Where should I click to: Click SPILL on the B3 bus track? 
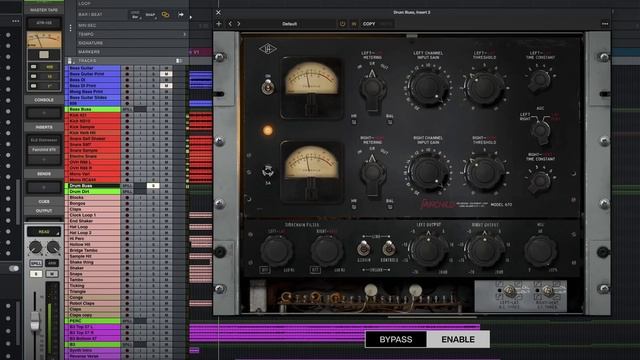pos(127,345)
